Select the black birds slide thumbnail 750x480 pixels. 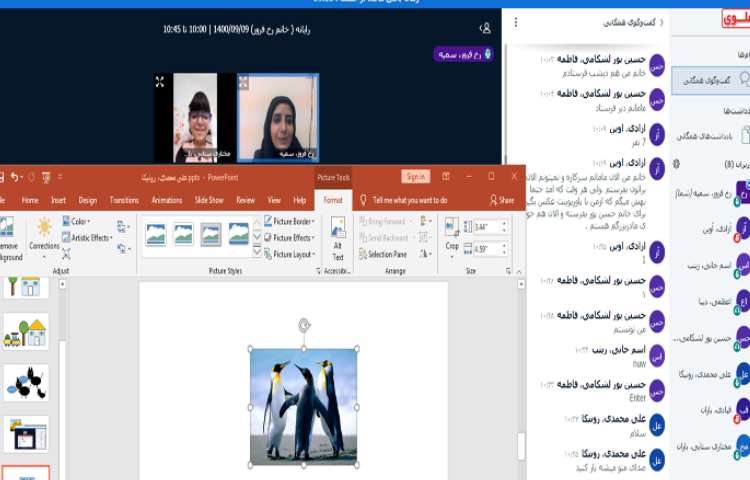[x=26, y=383]
